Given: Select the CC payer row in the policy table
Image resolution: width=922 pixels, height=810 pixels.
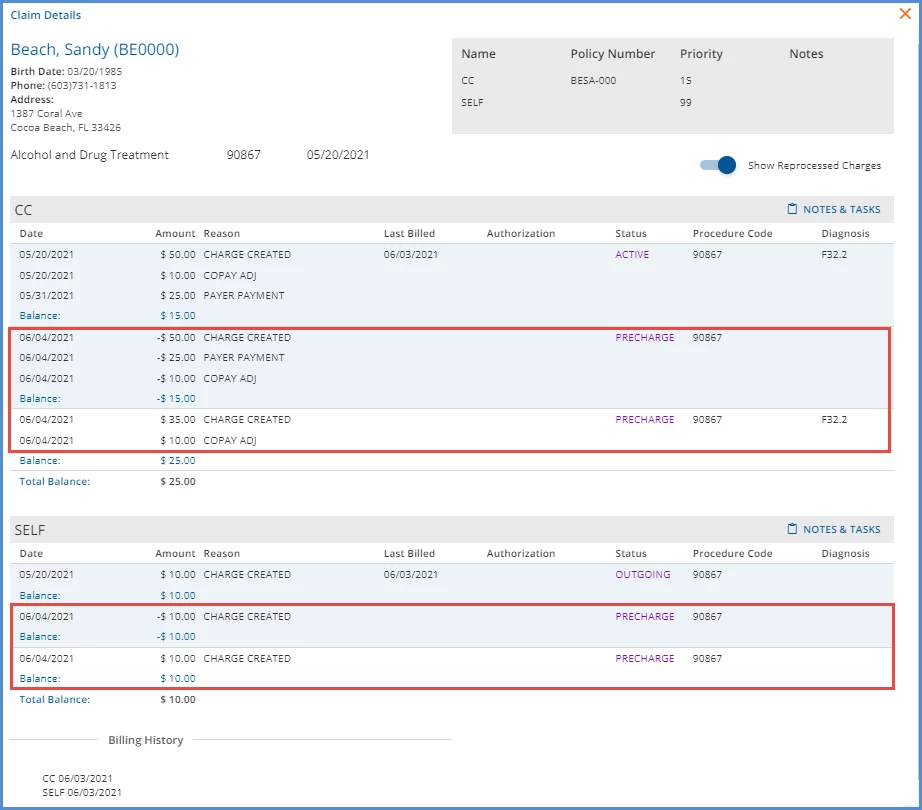Looking at the screenshot, I should [673, 81].
